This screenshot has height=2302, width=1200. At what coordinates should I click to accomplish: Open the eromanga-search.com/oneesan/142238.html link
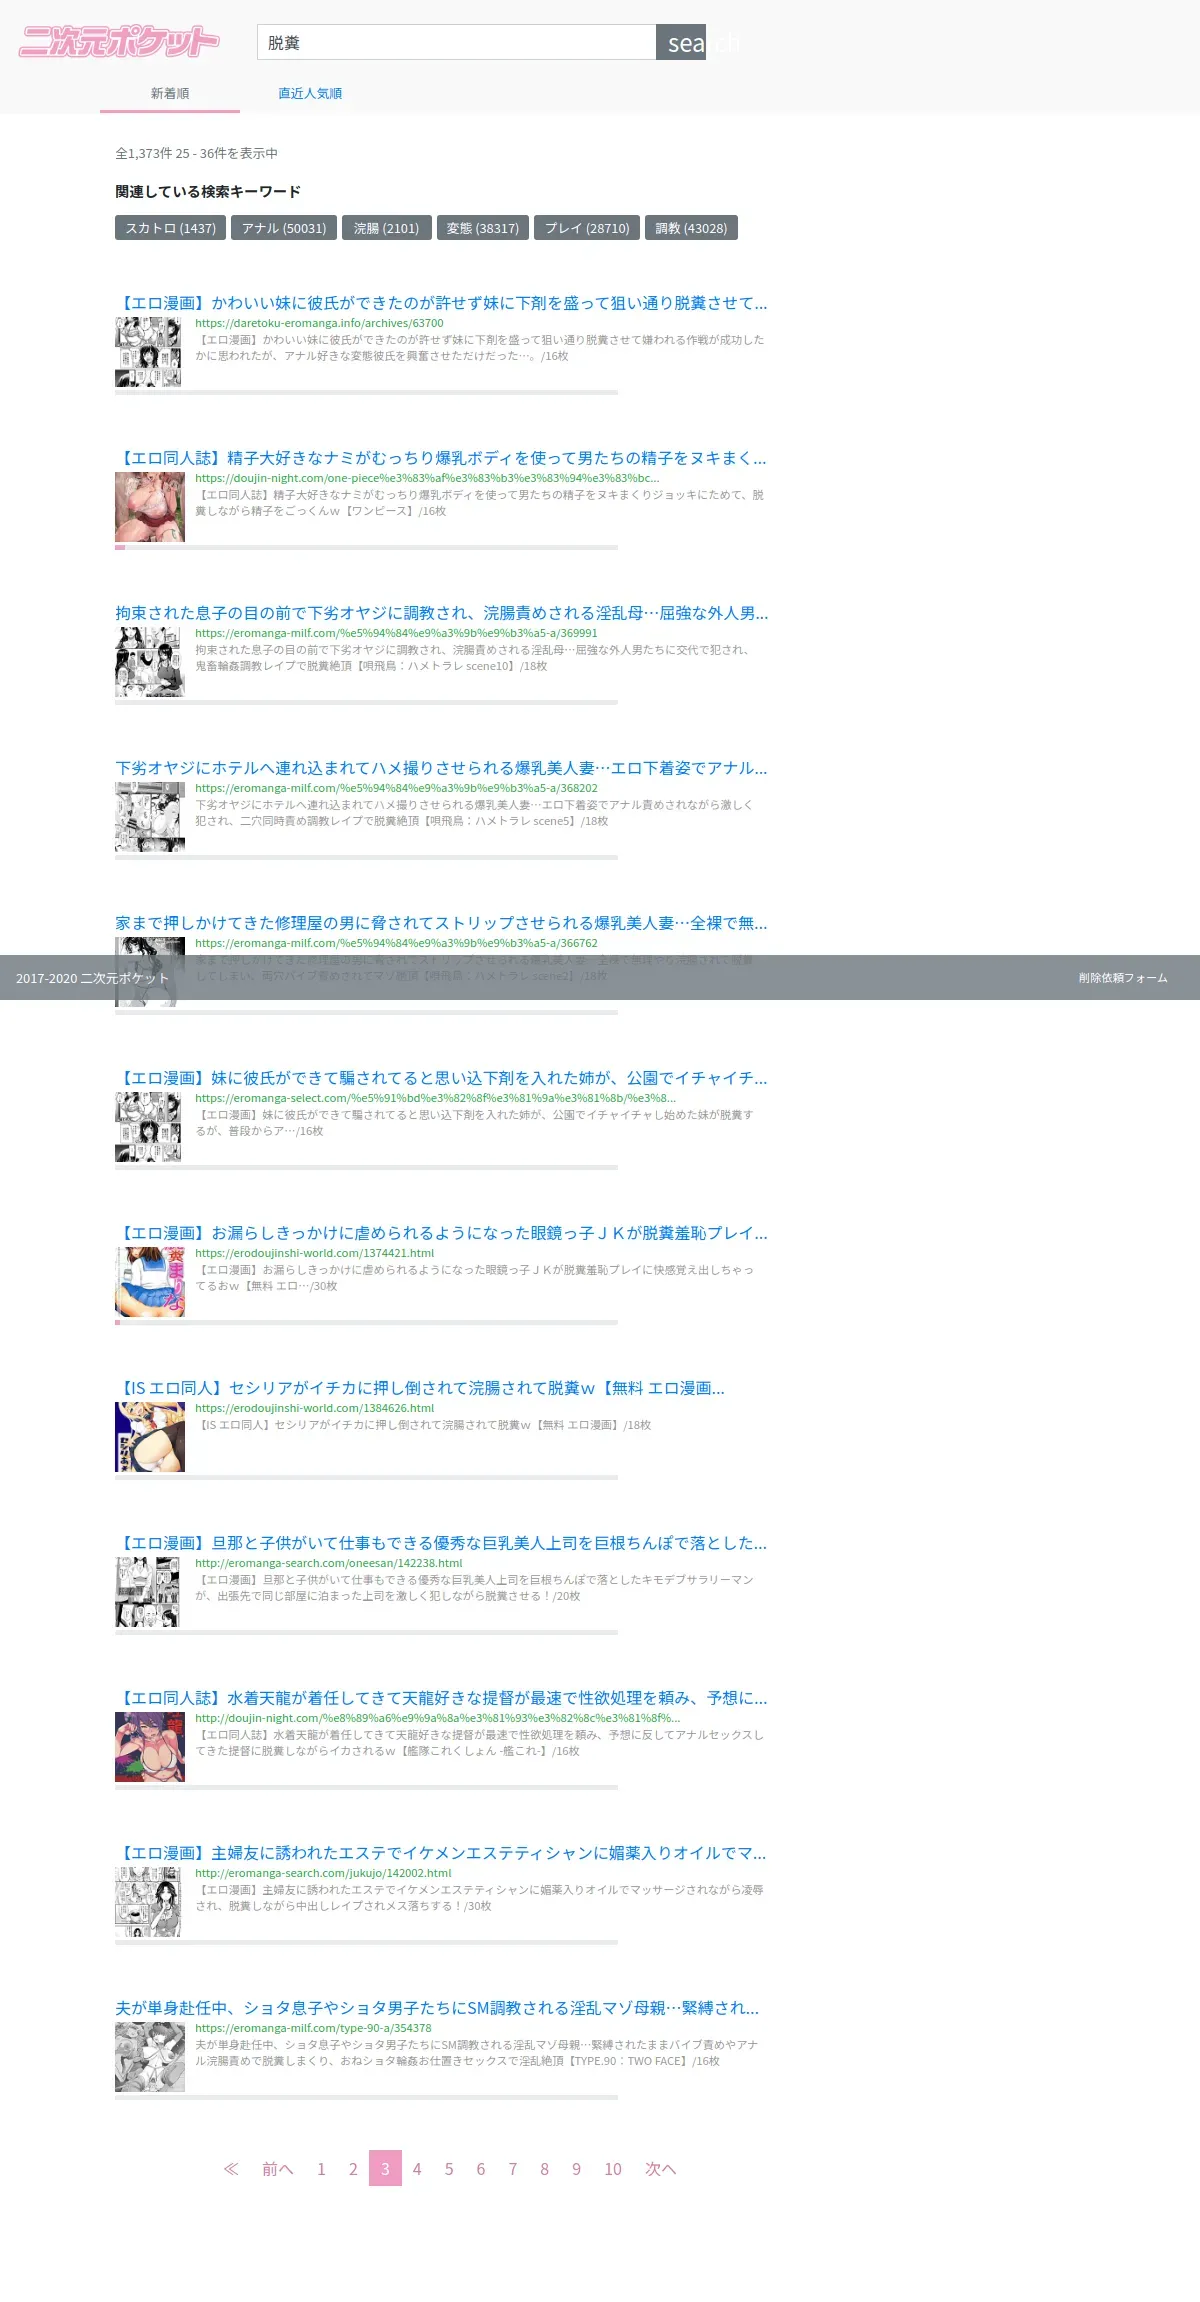329,1563
